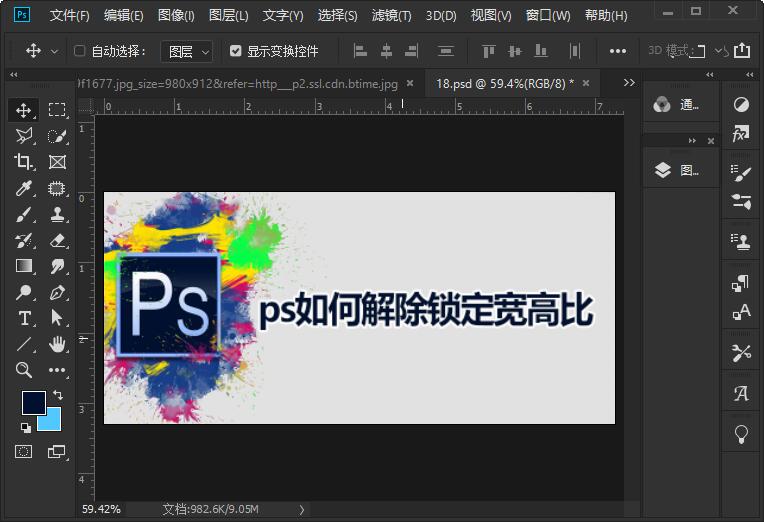Open the 图像(I) menu
Screen dimensions: 764x522
(176, 16)
